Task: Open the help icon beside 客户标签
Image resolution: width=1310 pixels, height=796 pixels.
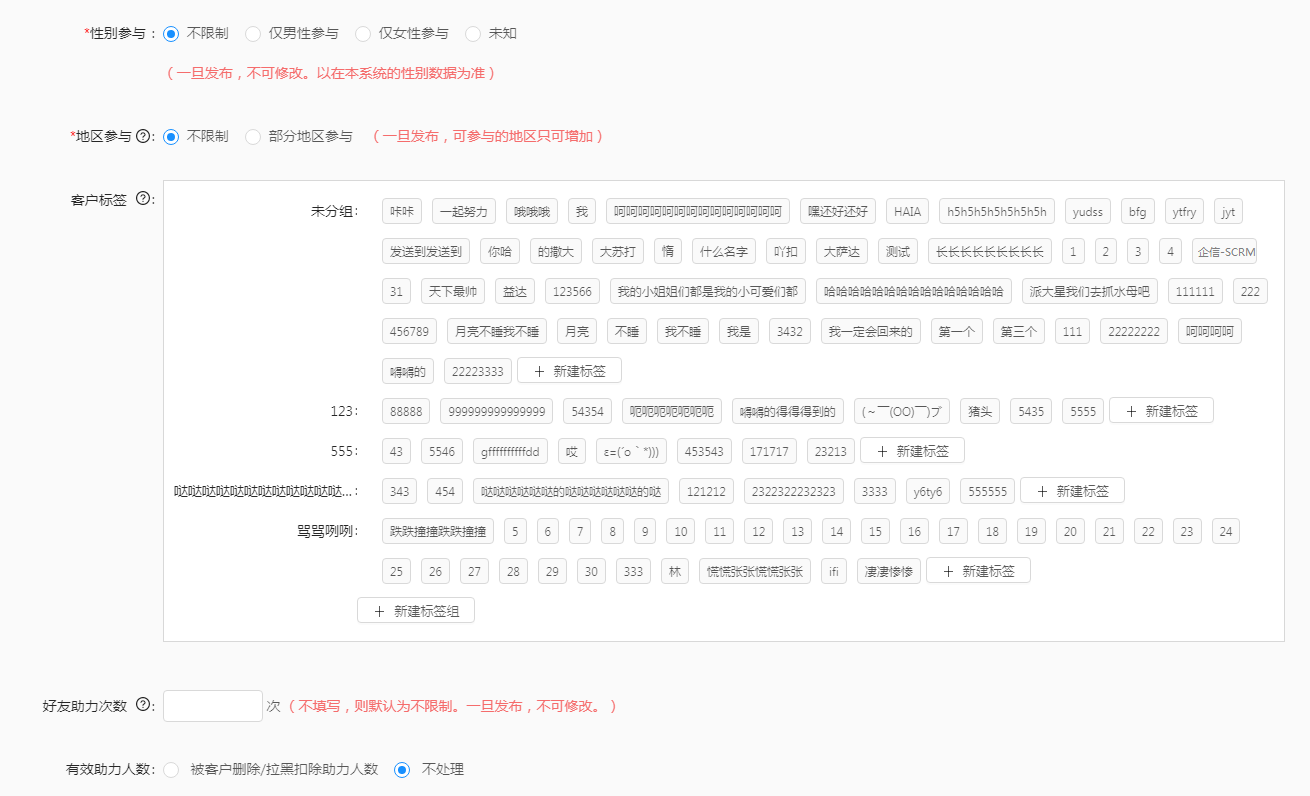Action: pos(142,198)
